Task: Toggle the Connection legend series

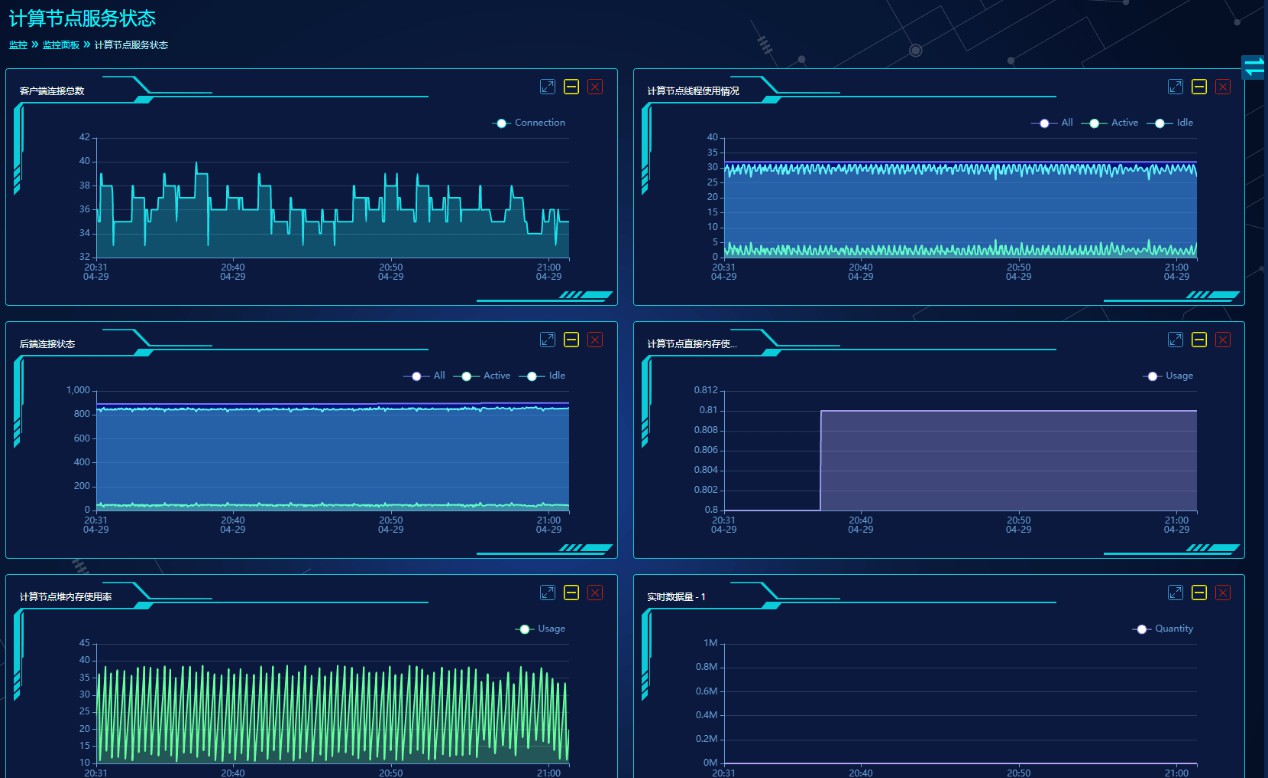Action: click(529, 123)
